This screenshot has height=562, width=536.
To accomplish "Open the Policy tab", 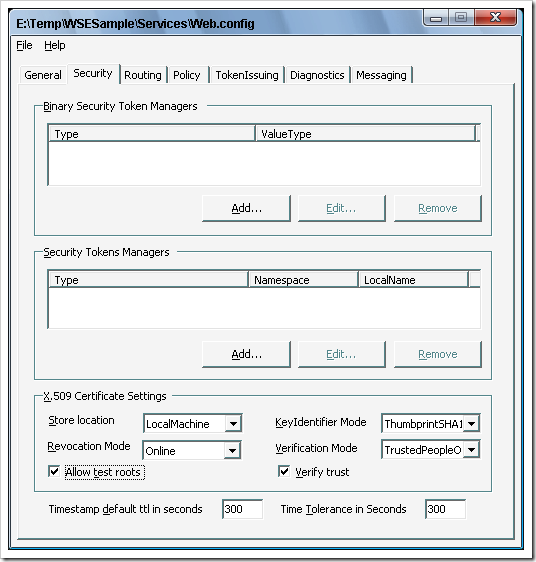I will [187, 75].
